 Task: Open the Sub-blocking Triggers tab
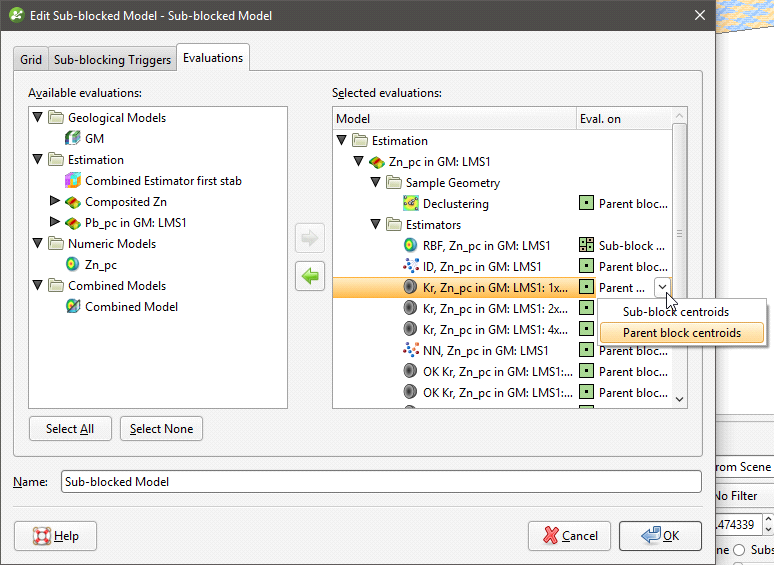coord(112,60)
